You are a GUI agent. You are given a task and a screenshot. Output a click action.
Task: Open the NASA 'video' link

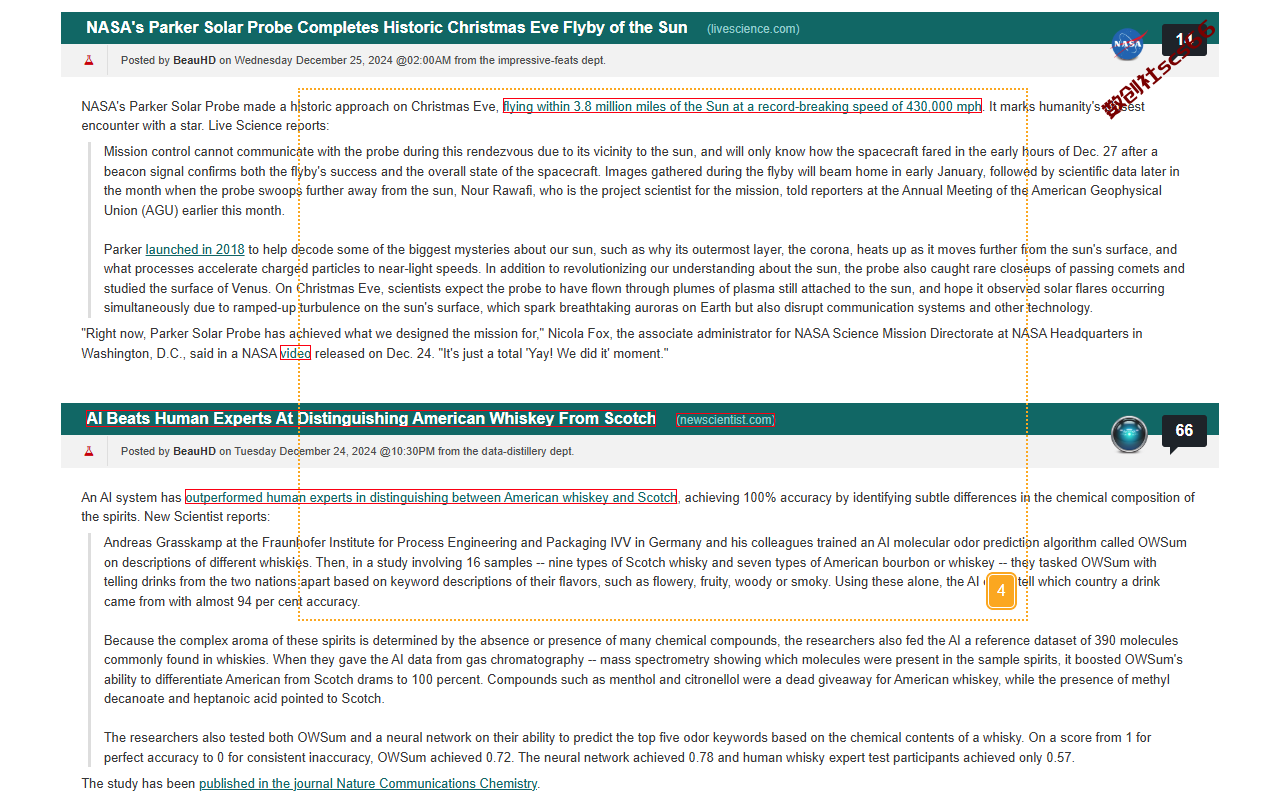pyautogui.click(x=295, y=353)
